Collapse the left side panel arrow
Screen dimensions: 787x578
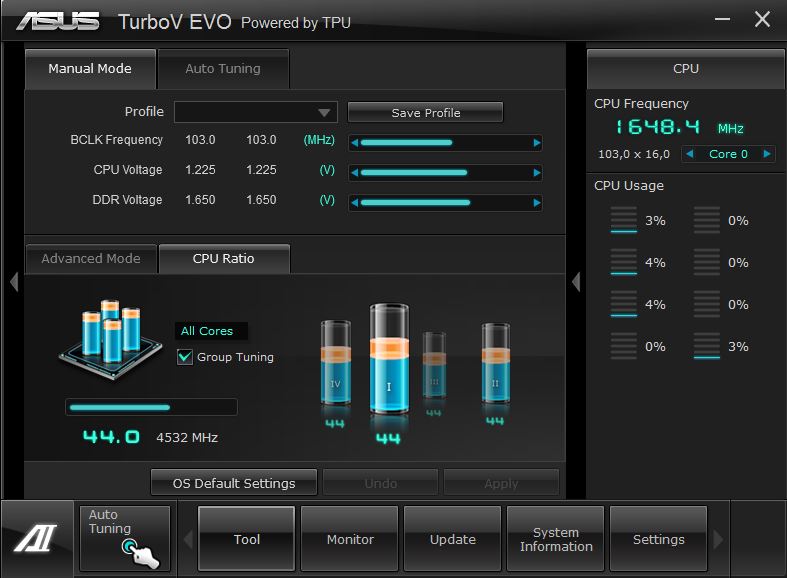coord(14,281)
